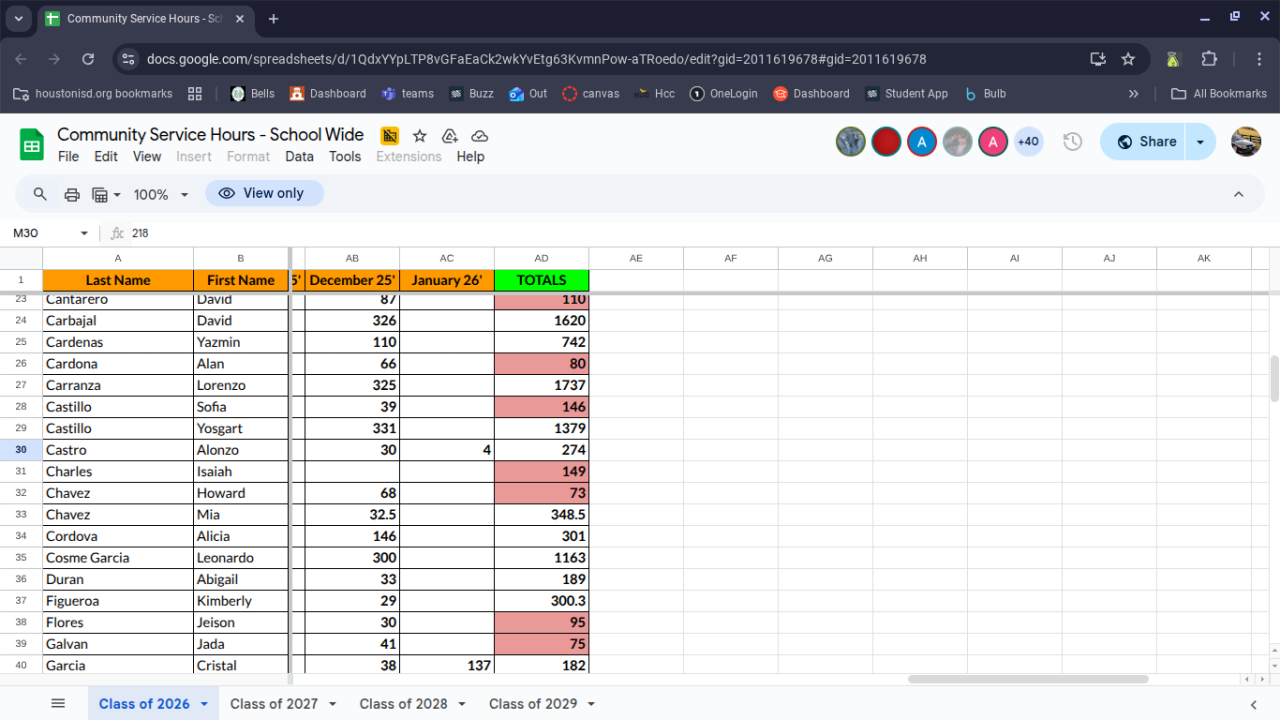The width and height of the screenshot is (1280, 720).
Task: Open the Chrome three-dot menu
Action: point(1259,59)
